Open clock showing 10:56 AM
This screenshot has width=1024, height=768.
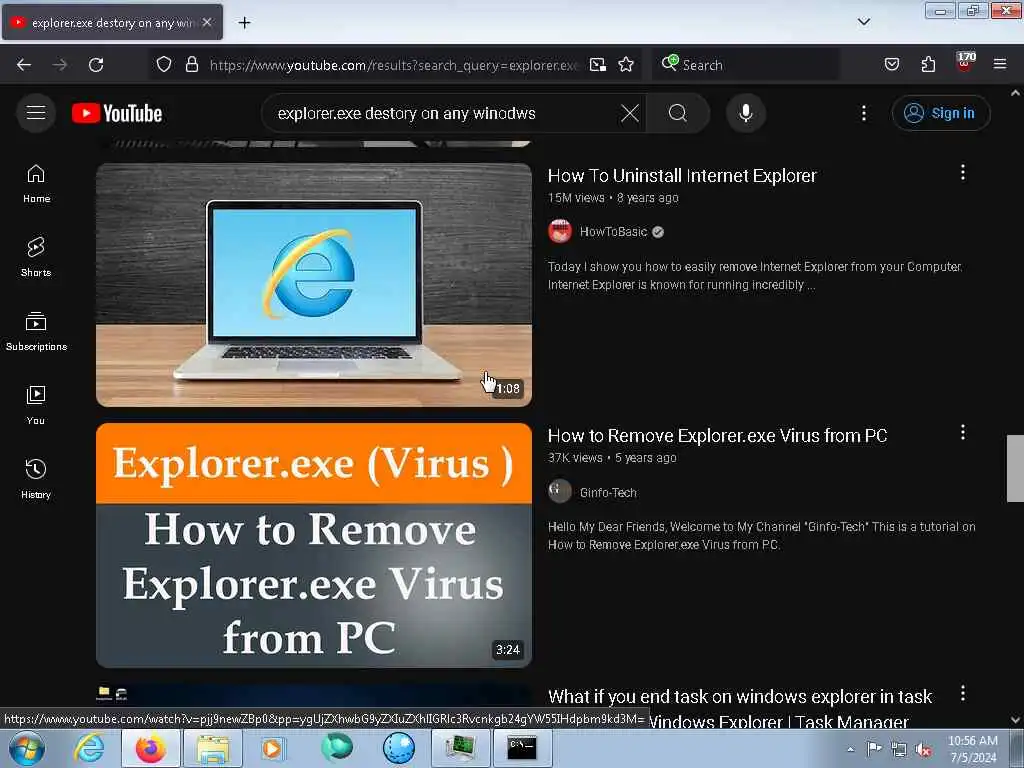pos(972,749)
